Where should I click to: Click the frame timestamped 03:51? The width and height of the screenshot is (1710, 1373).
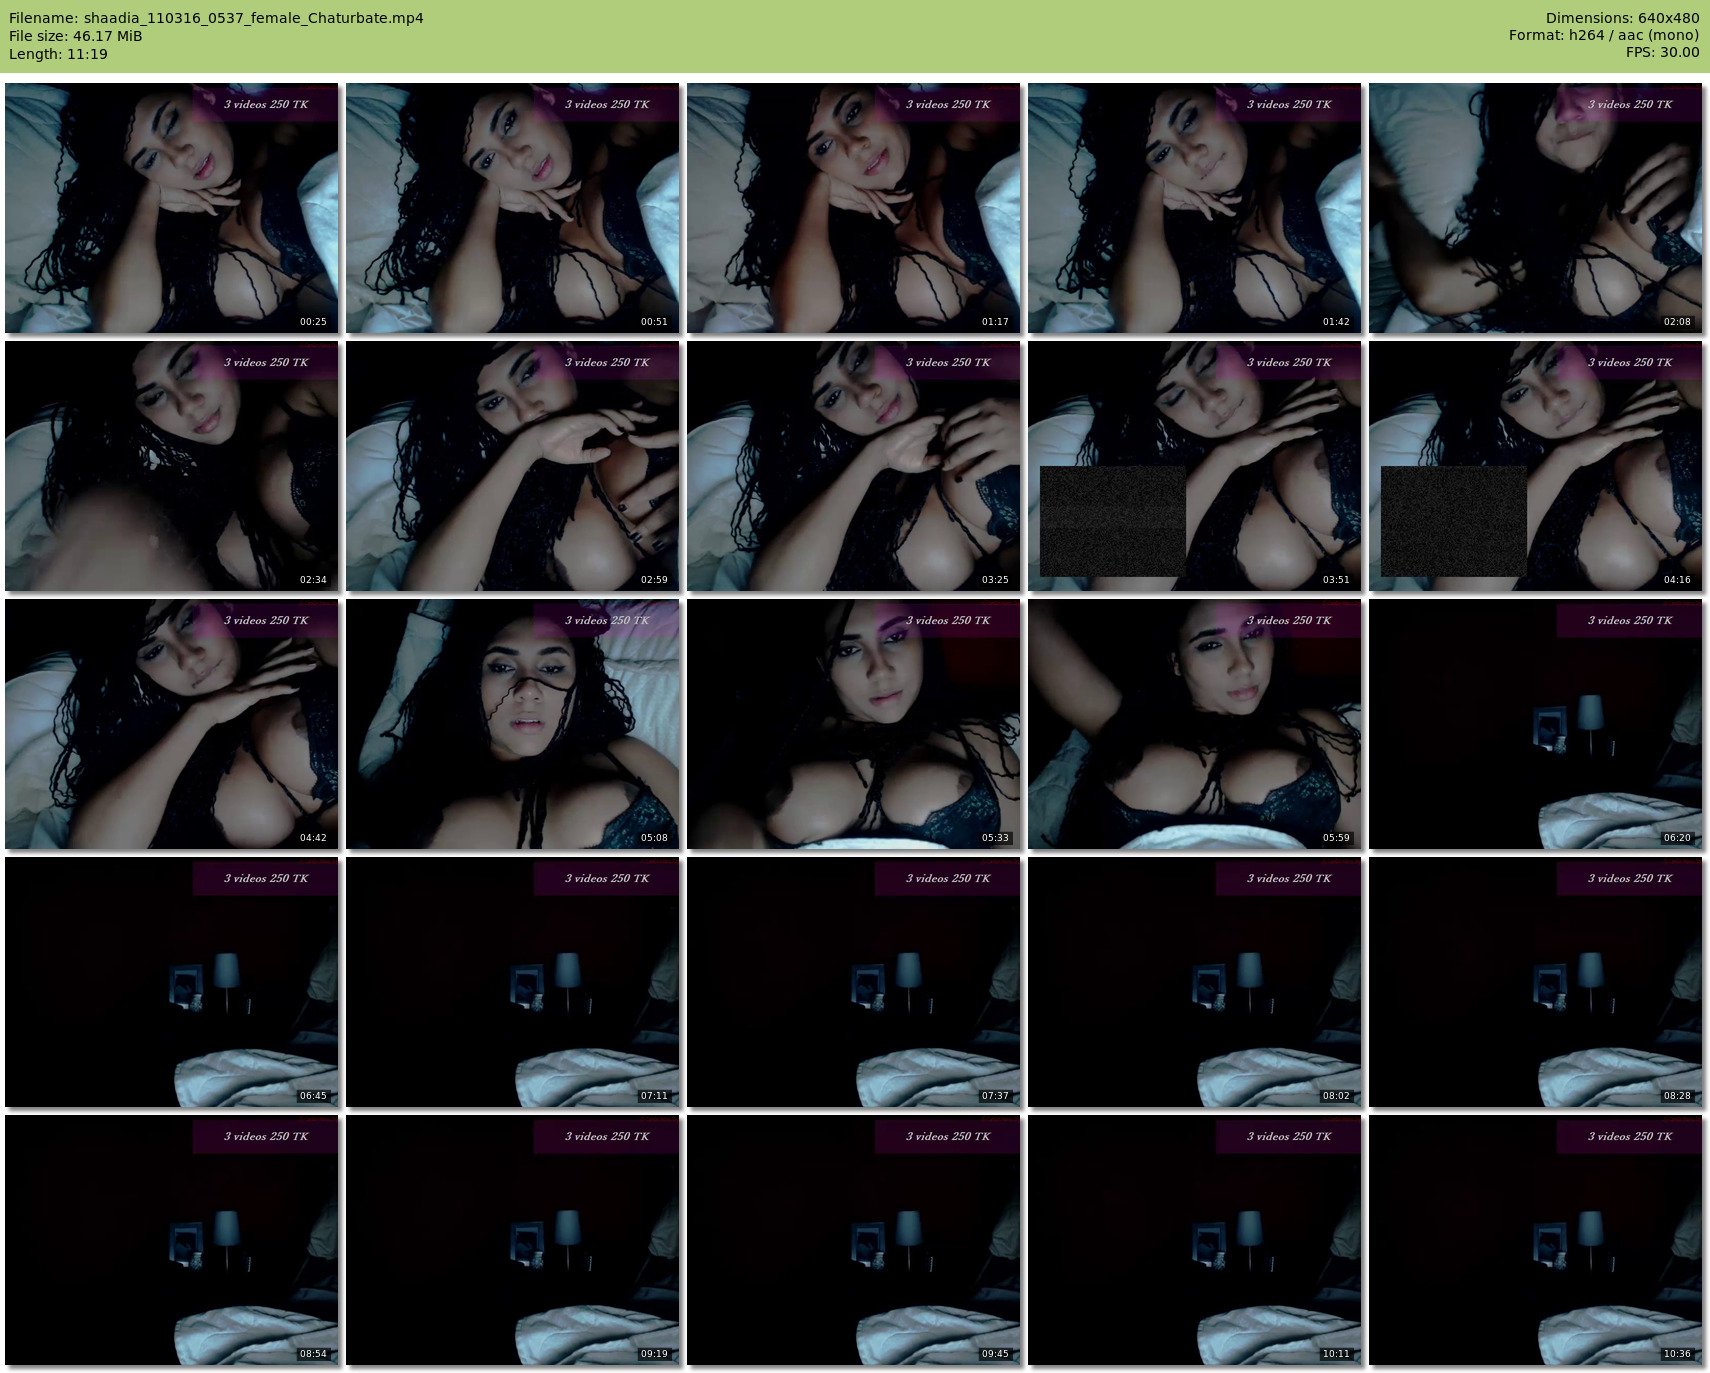pyautogui.click(x=1195, y=466)
